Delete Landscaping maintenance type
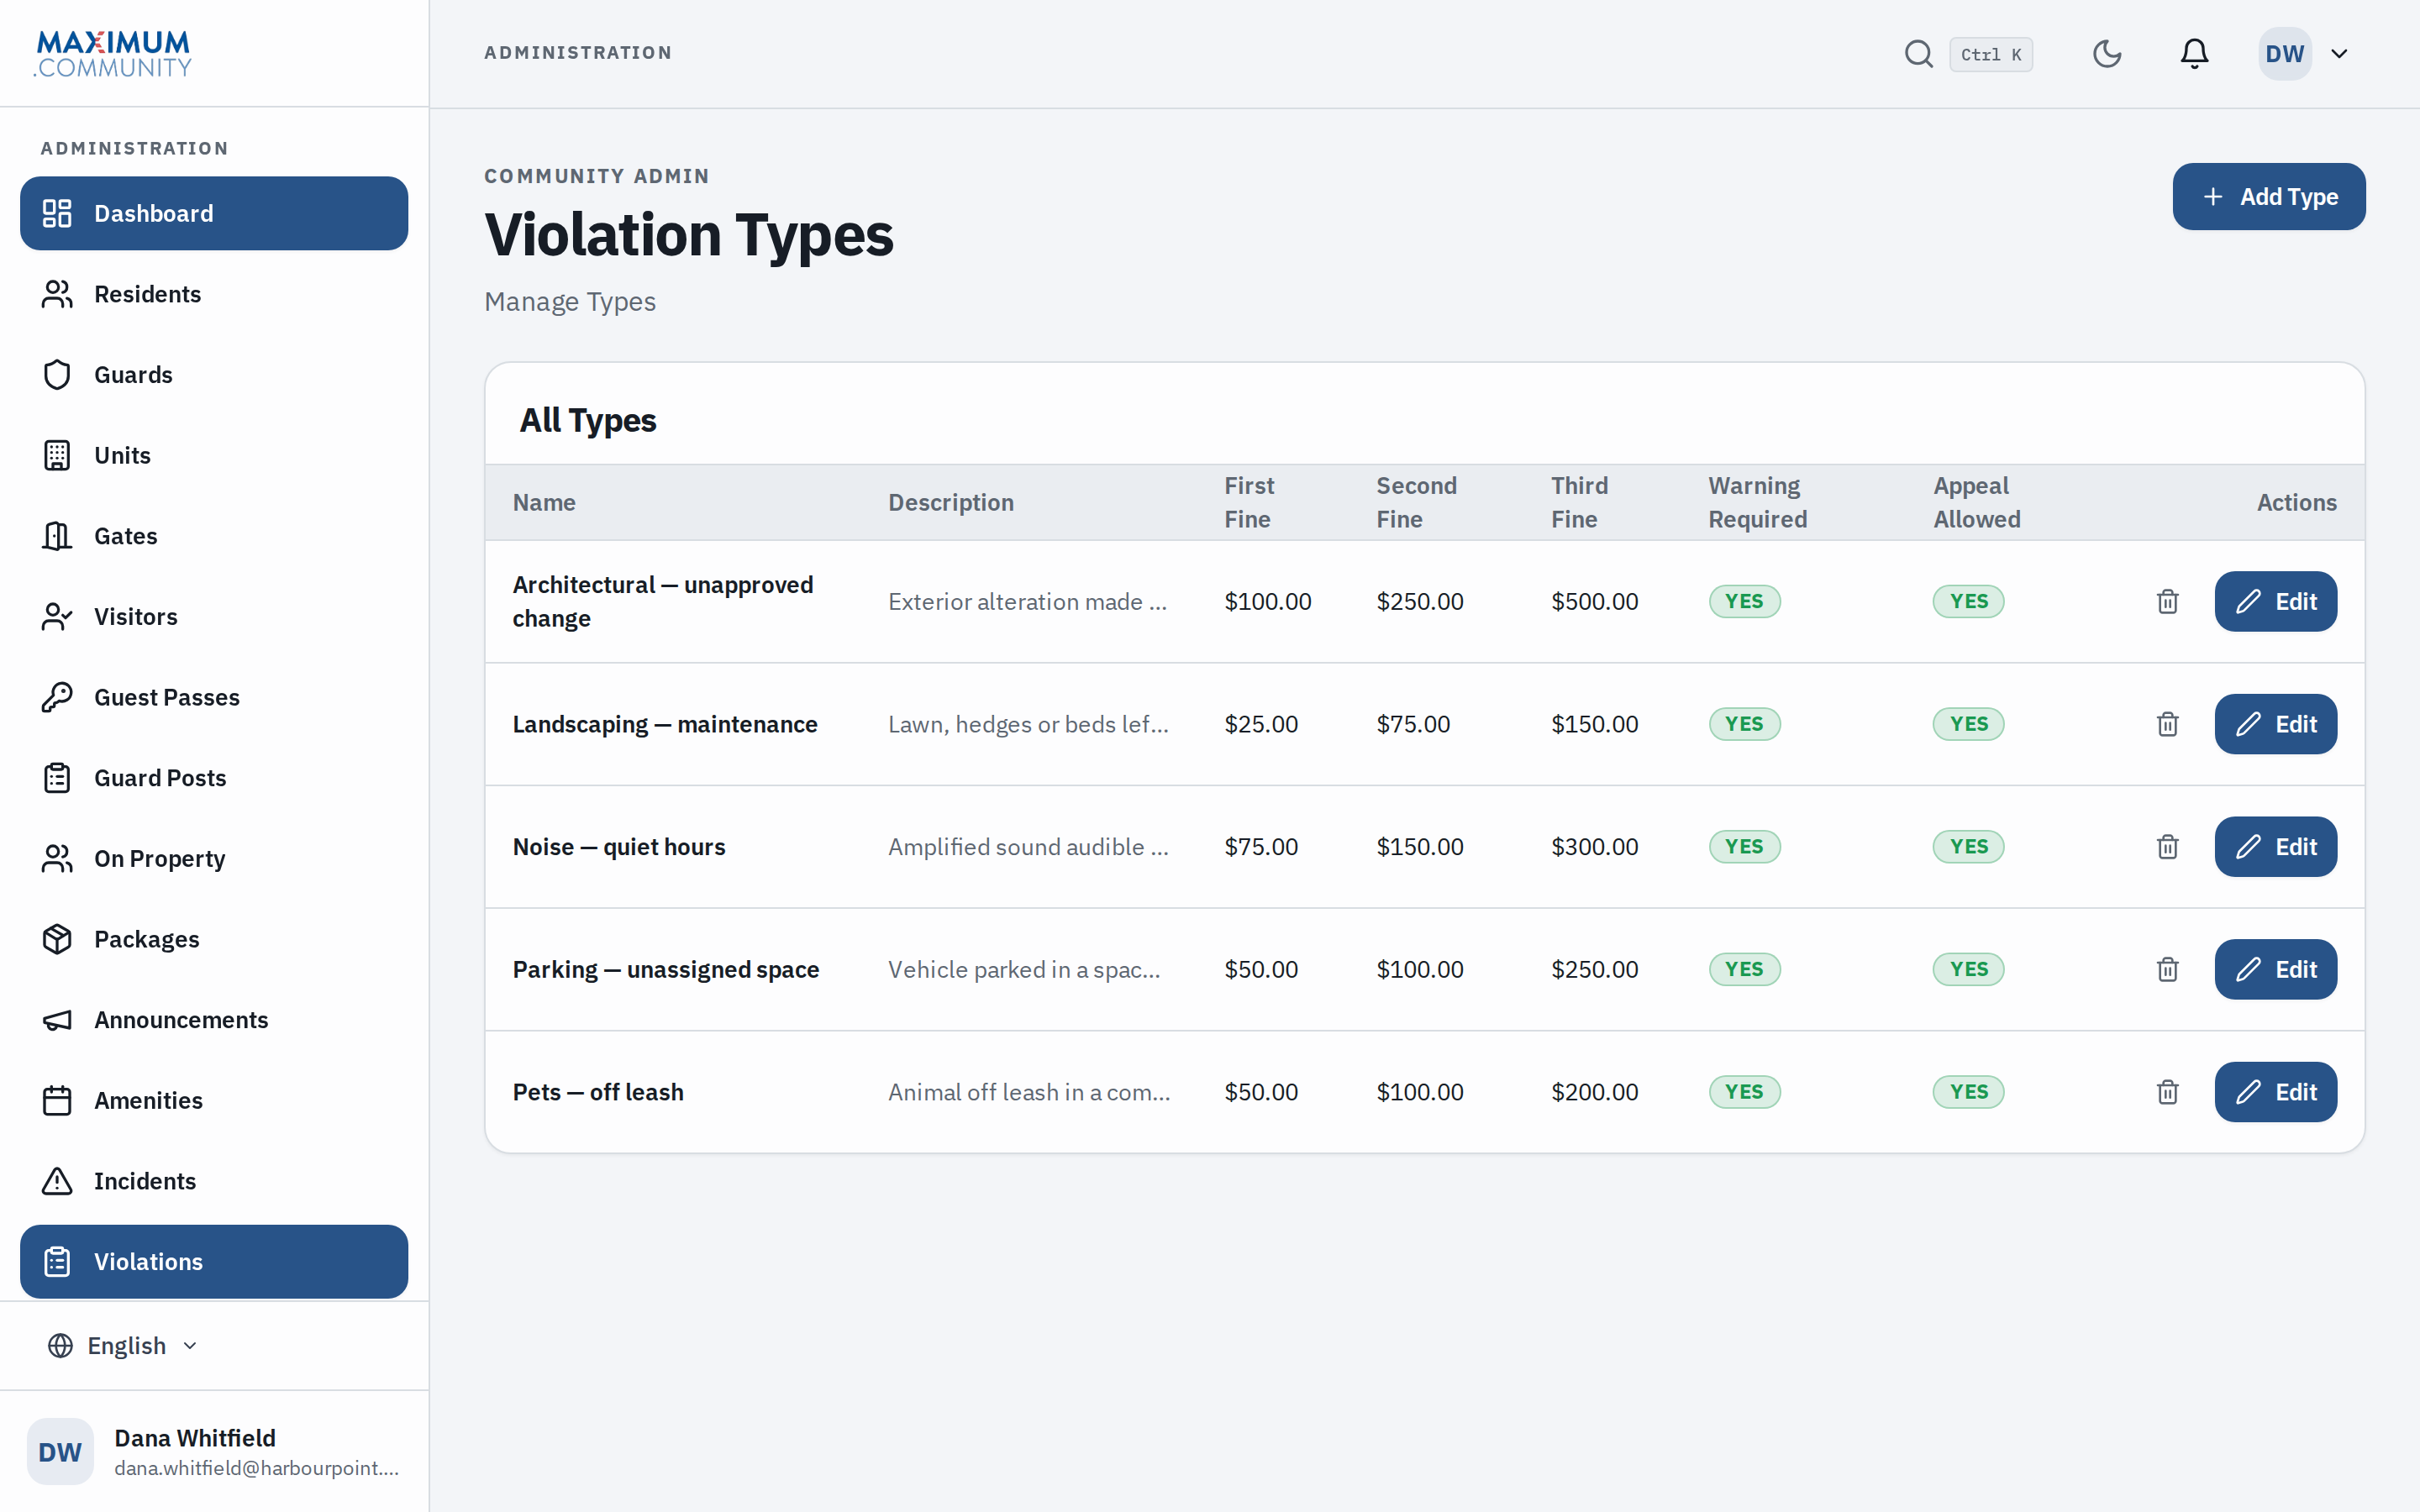 2167,724
